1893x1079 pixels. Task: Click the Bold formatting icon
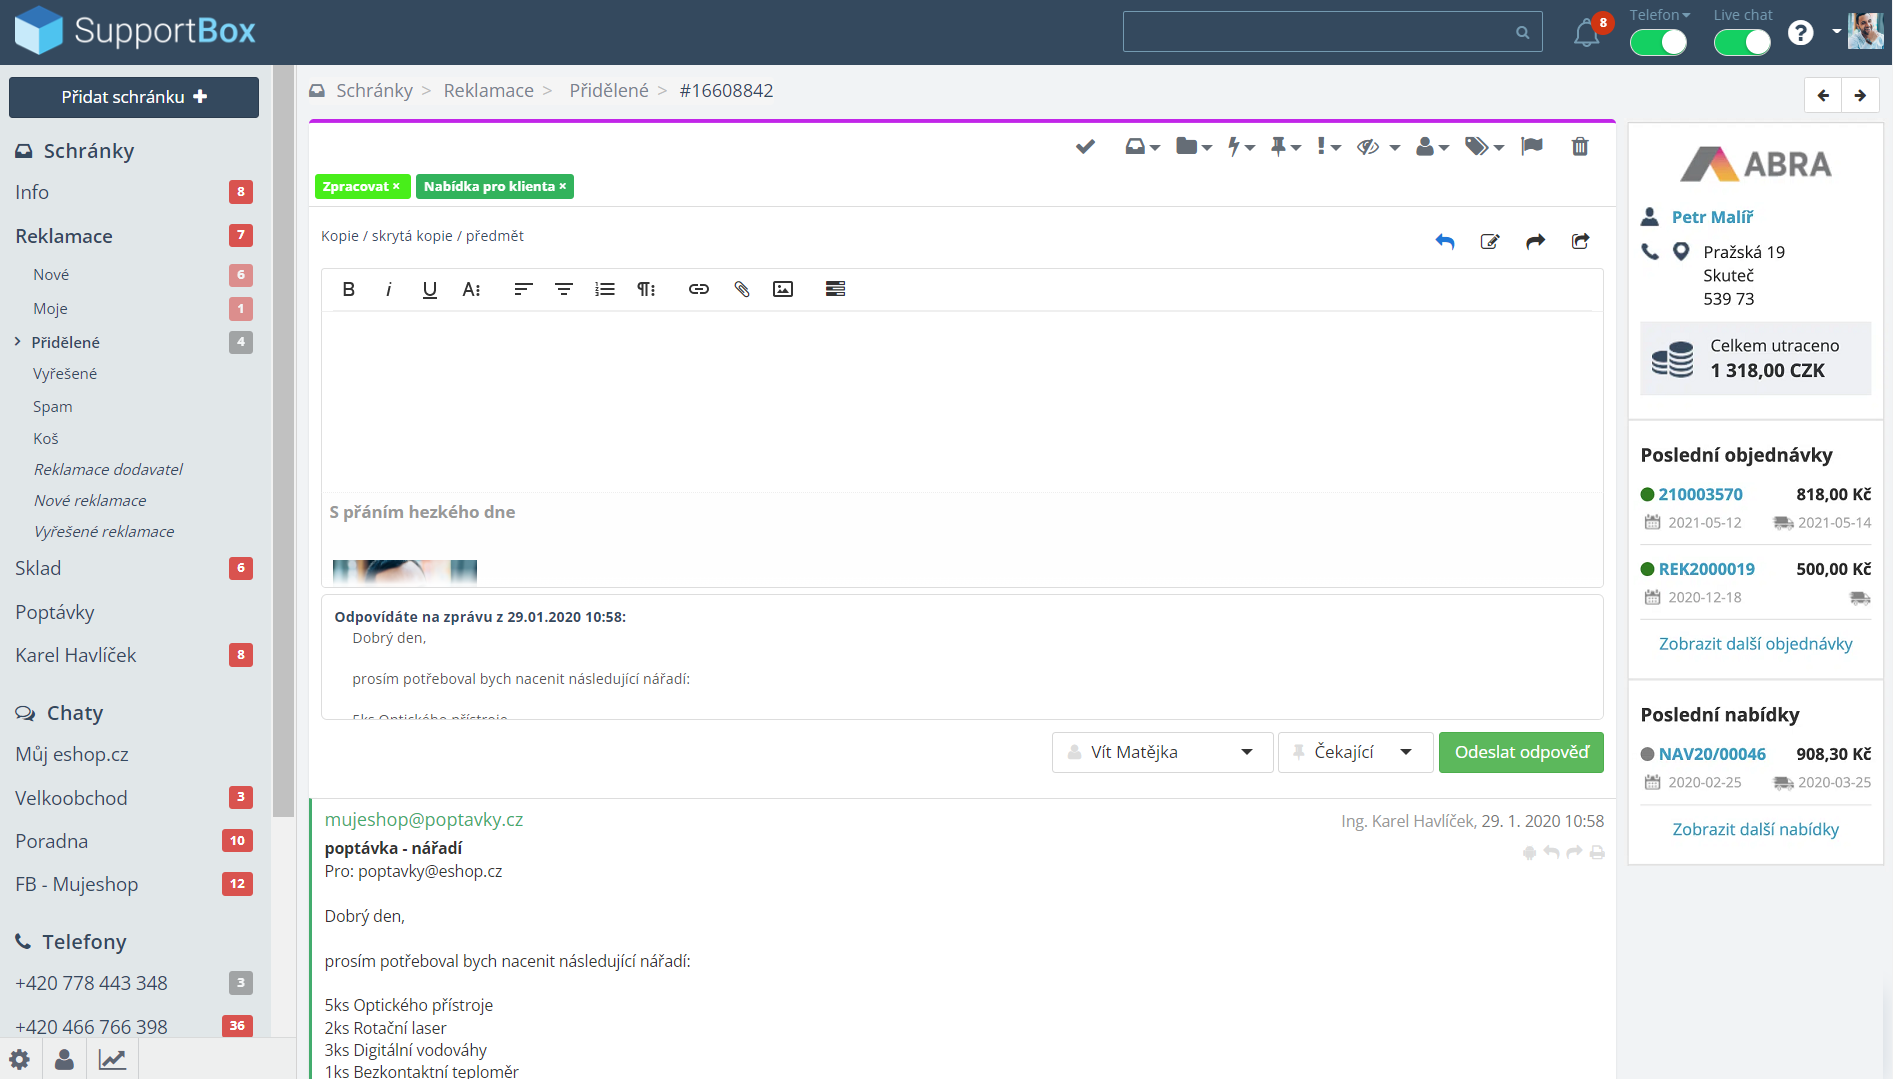click(x=348, y=289)
